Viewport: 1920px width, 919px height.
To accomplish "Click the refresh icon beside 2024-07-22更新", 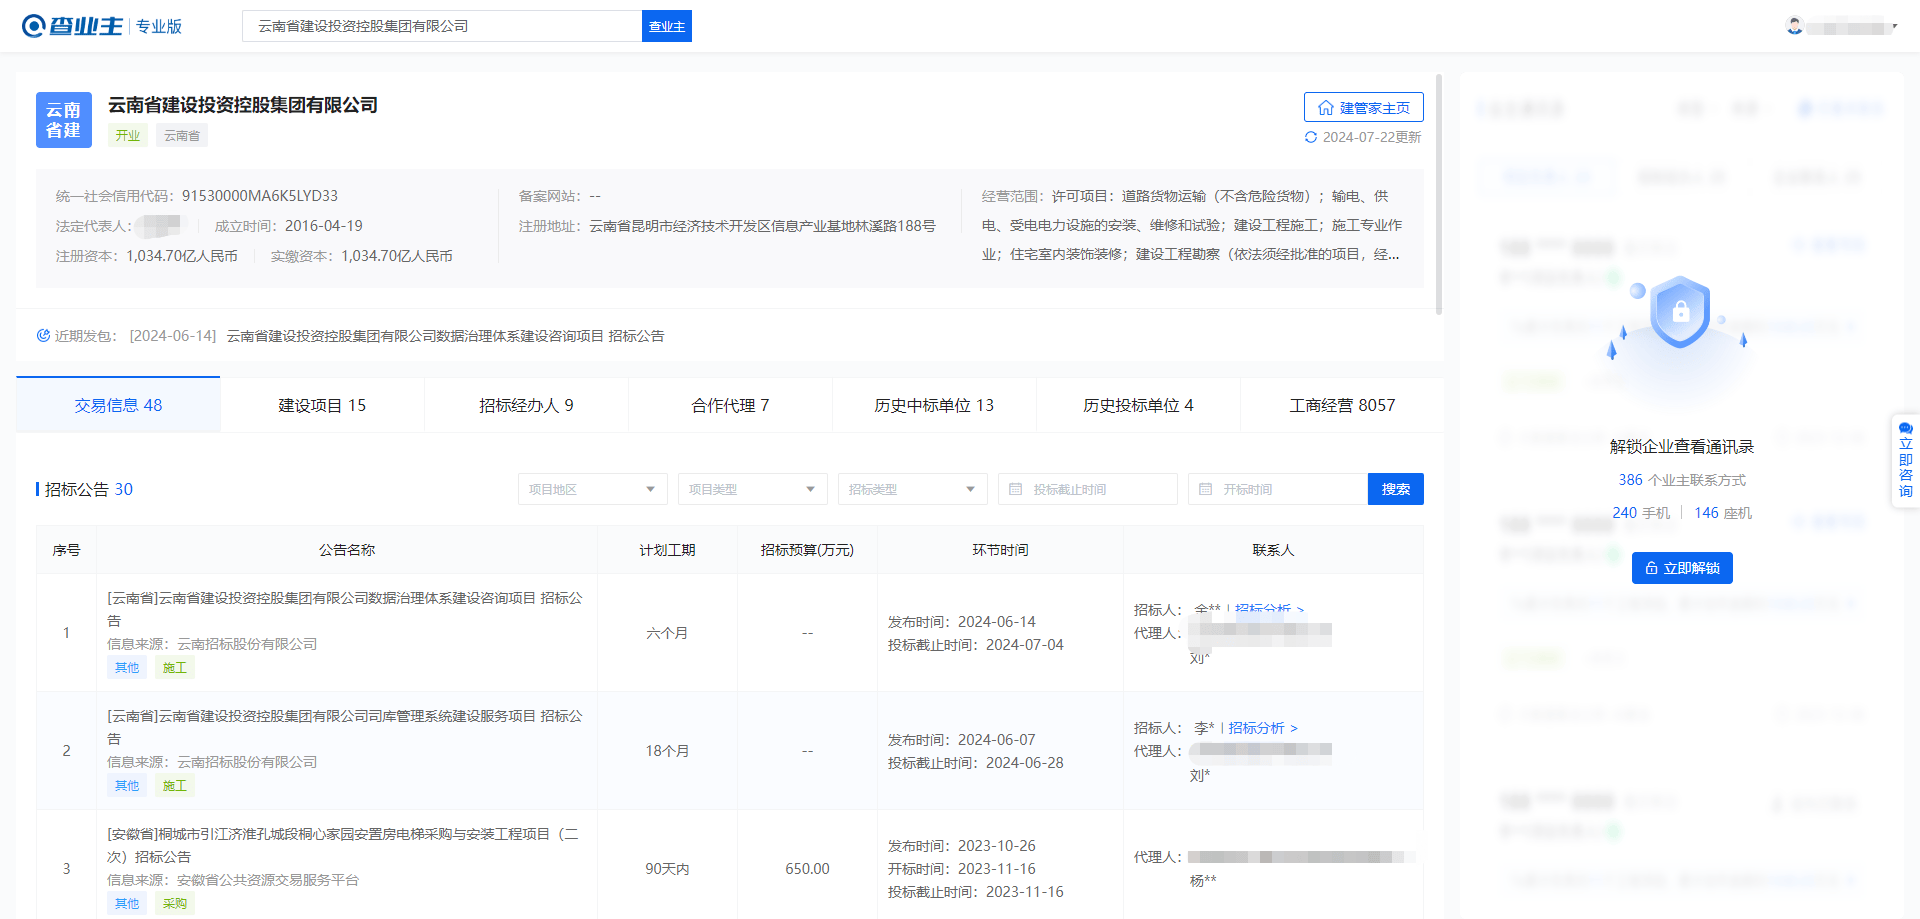I will click(1311, 137).
